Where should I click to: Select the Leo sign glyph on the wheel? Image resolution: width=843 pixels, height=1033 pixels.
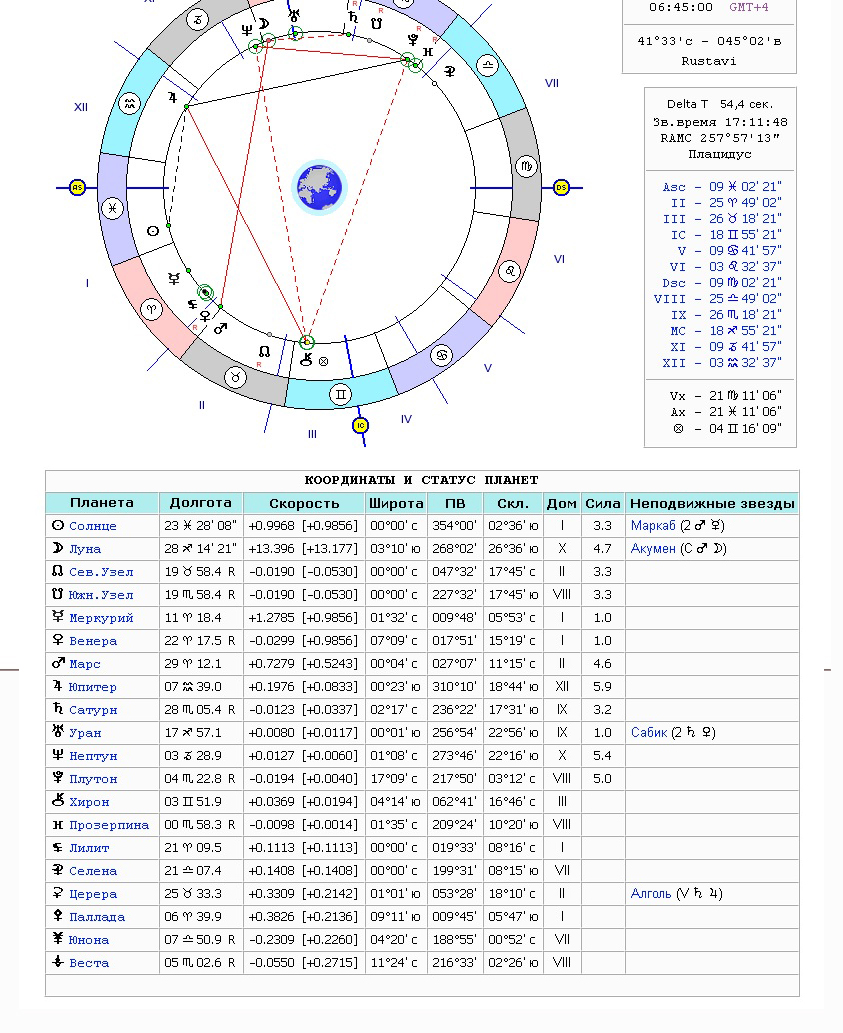click(510, 271)
